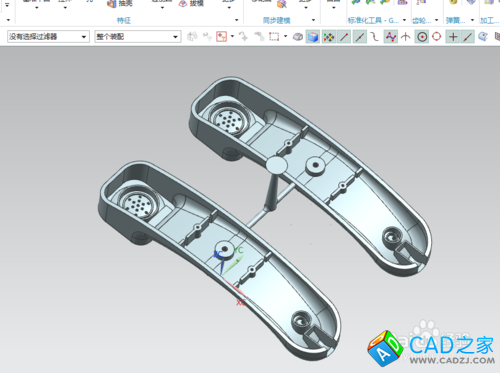Click the blue cube solid-body icon
The height and width of the screenshot is (373, 500).
[x=313, y=37]
